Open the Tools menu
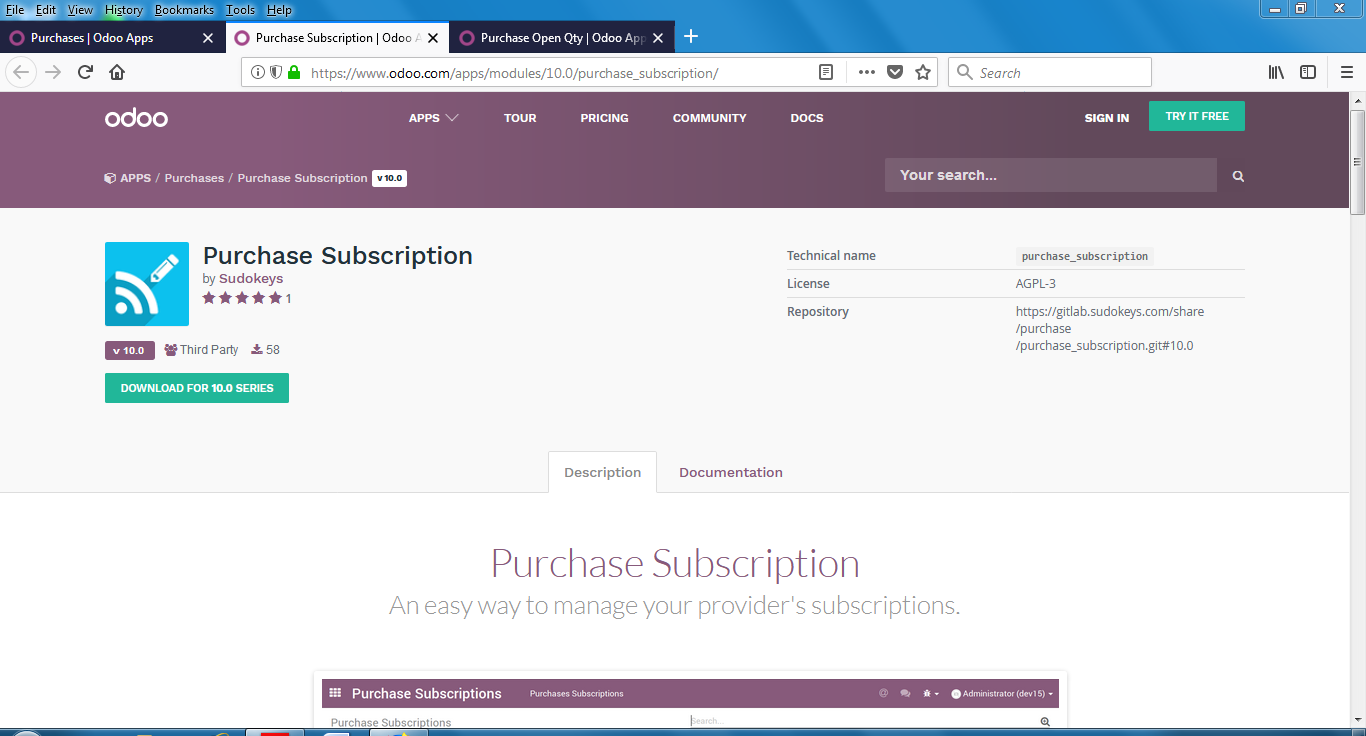 [x=240, y=10]
